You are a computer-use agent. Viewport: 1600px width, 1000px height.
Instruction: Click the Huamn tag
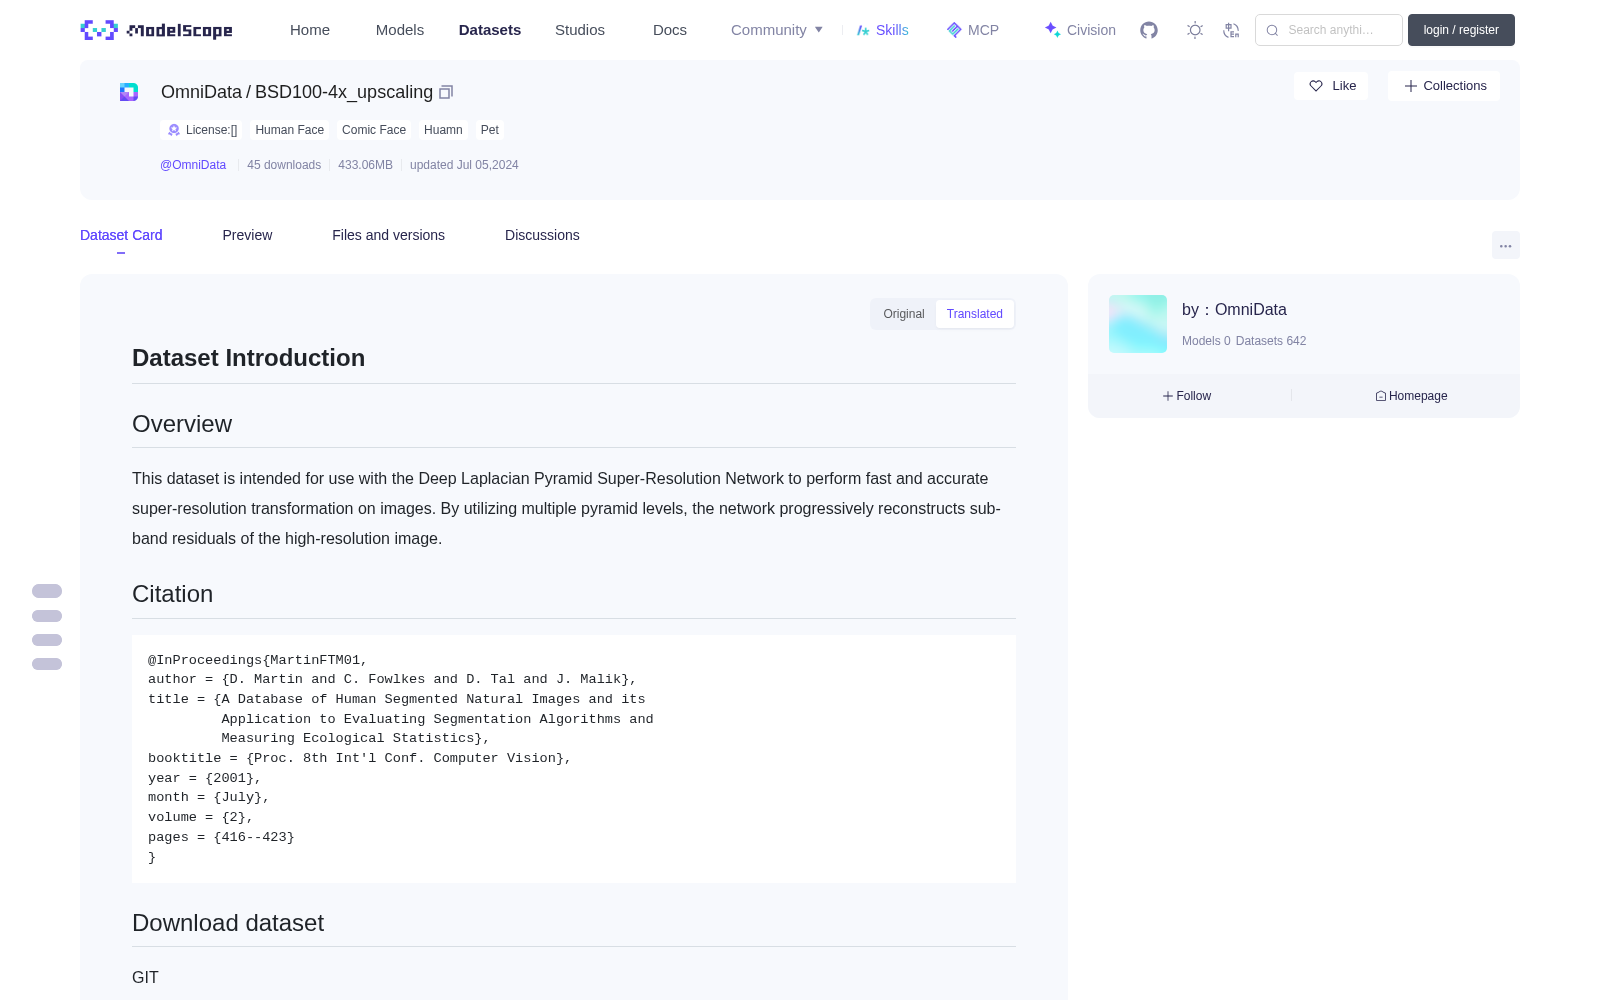click(x=443, y=130)
